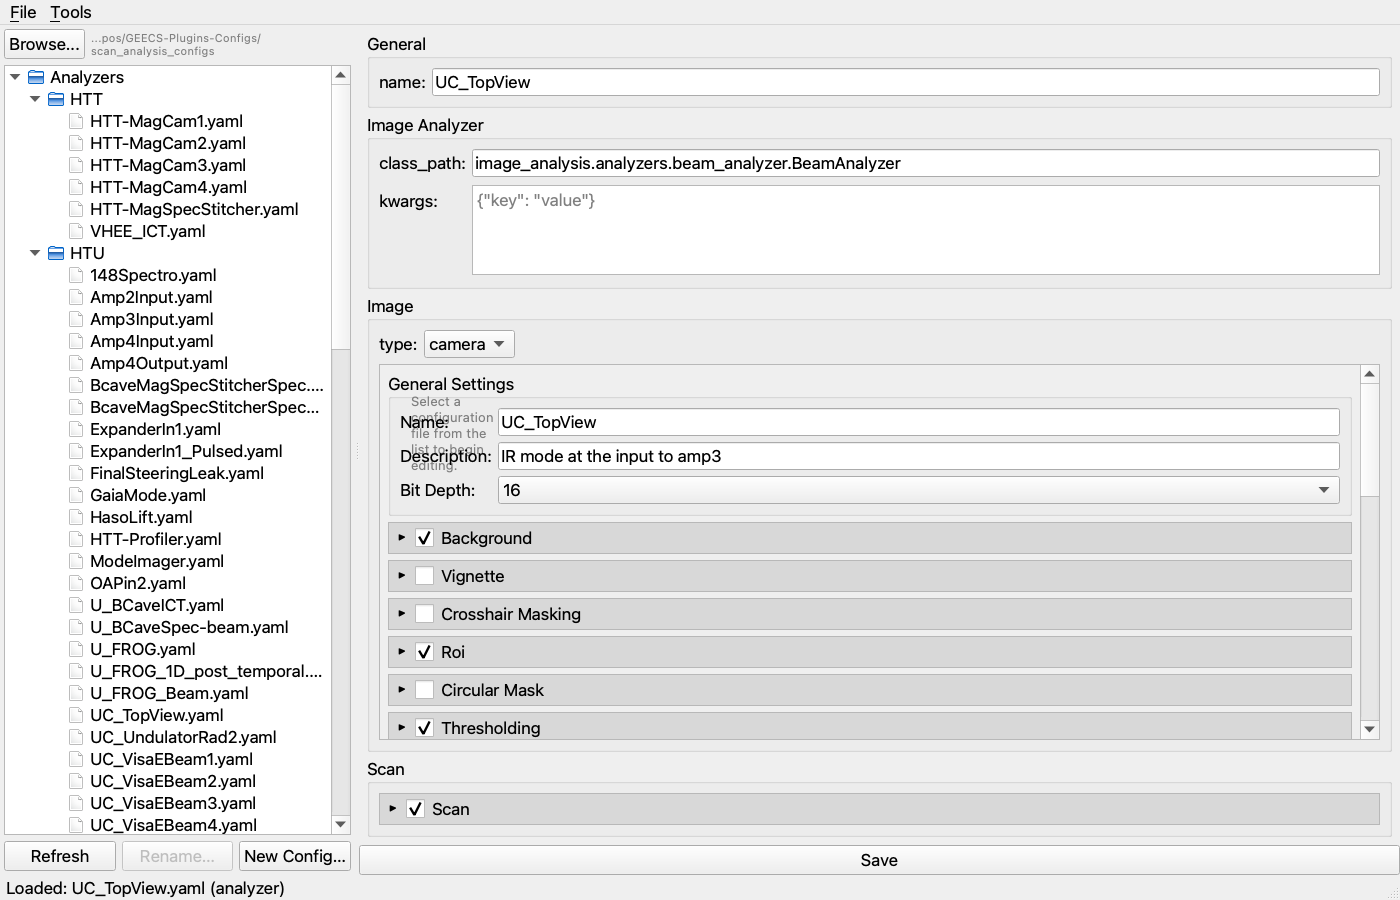Screen dimensions: 1400x900
Task: Uncheck the Thresholding checkbox
Action: coord(424,728)
